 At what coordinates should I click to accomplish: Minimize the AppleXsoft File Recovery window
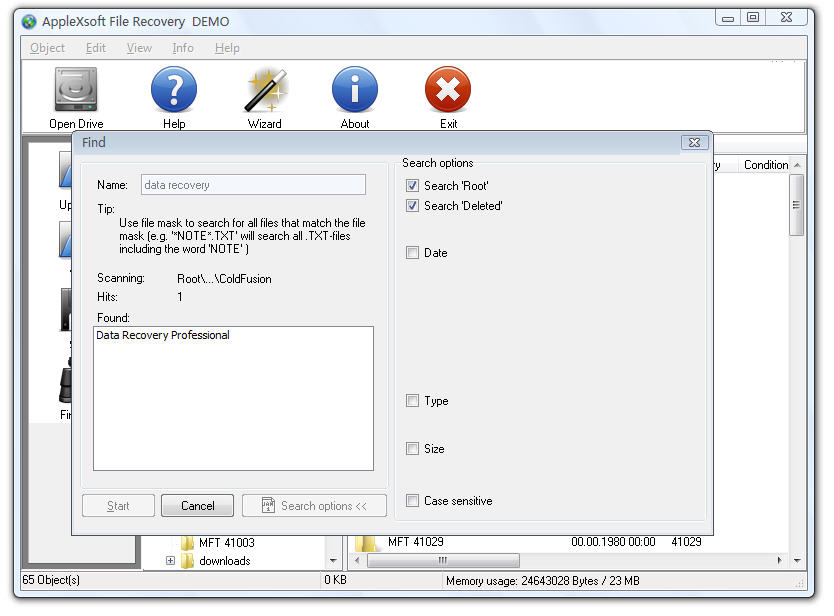click(x=728, y=18)
